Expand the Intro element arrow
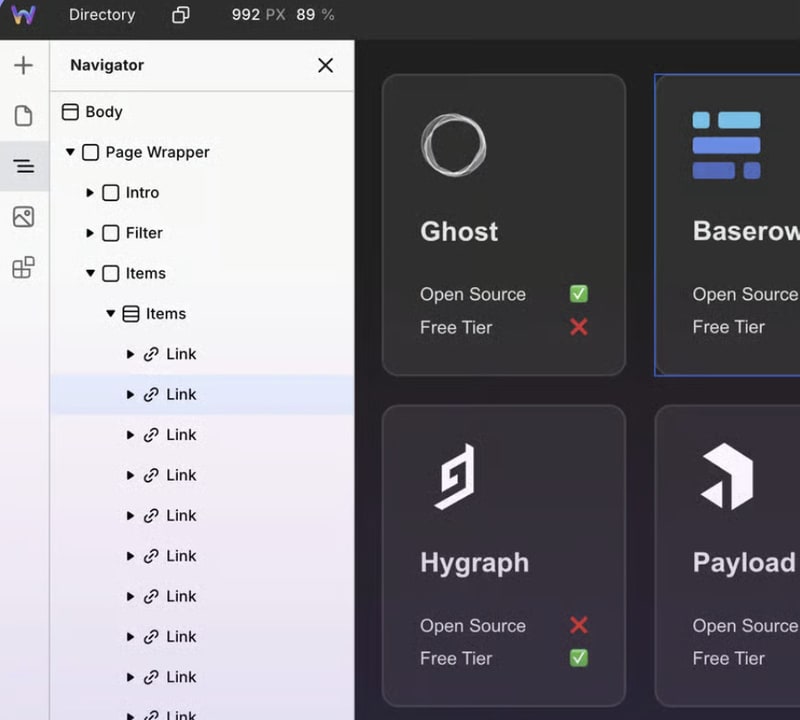The height and width of the screenshot is (720, 800). (x=90, y=193)
